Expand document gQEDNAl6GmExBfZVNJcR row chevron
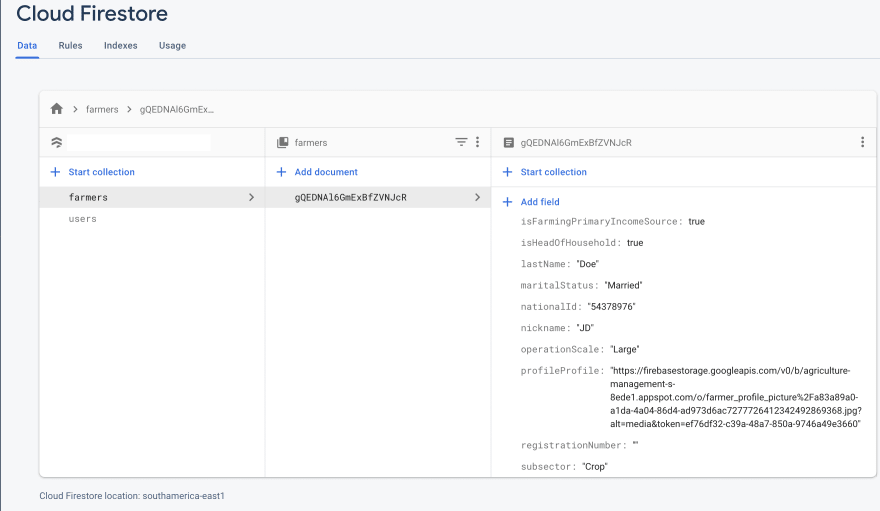 pos(478,197)
